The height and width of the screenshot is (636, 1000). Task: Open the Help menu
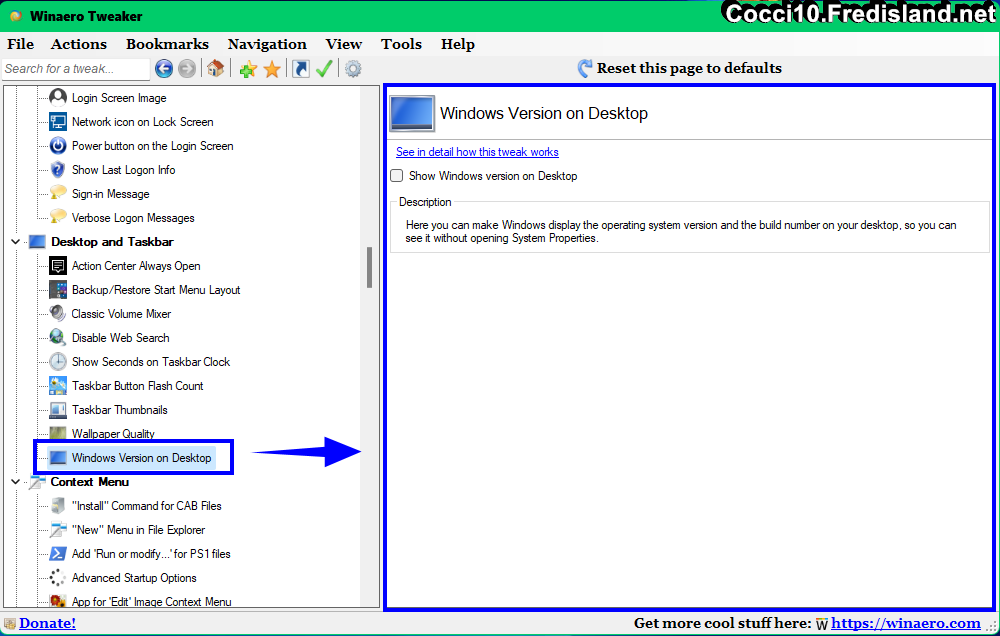click(458, 44)
